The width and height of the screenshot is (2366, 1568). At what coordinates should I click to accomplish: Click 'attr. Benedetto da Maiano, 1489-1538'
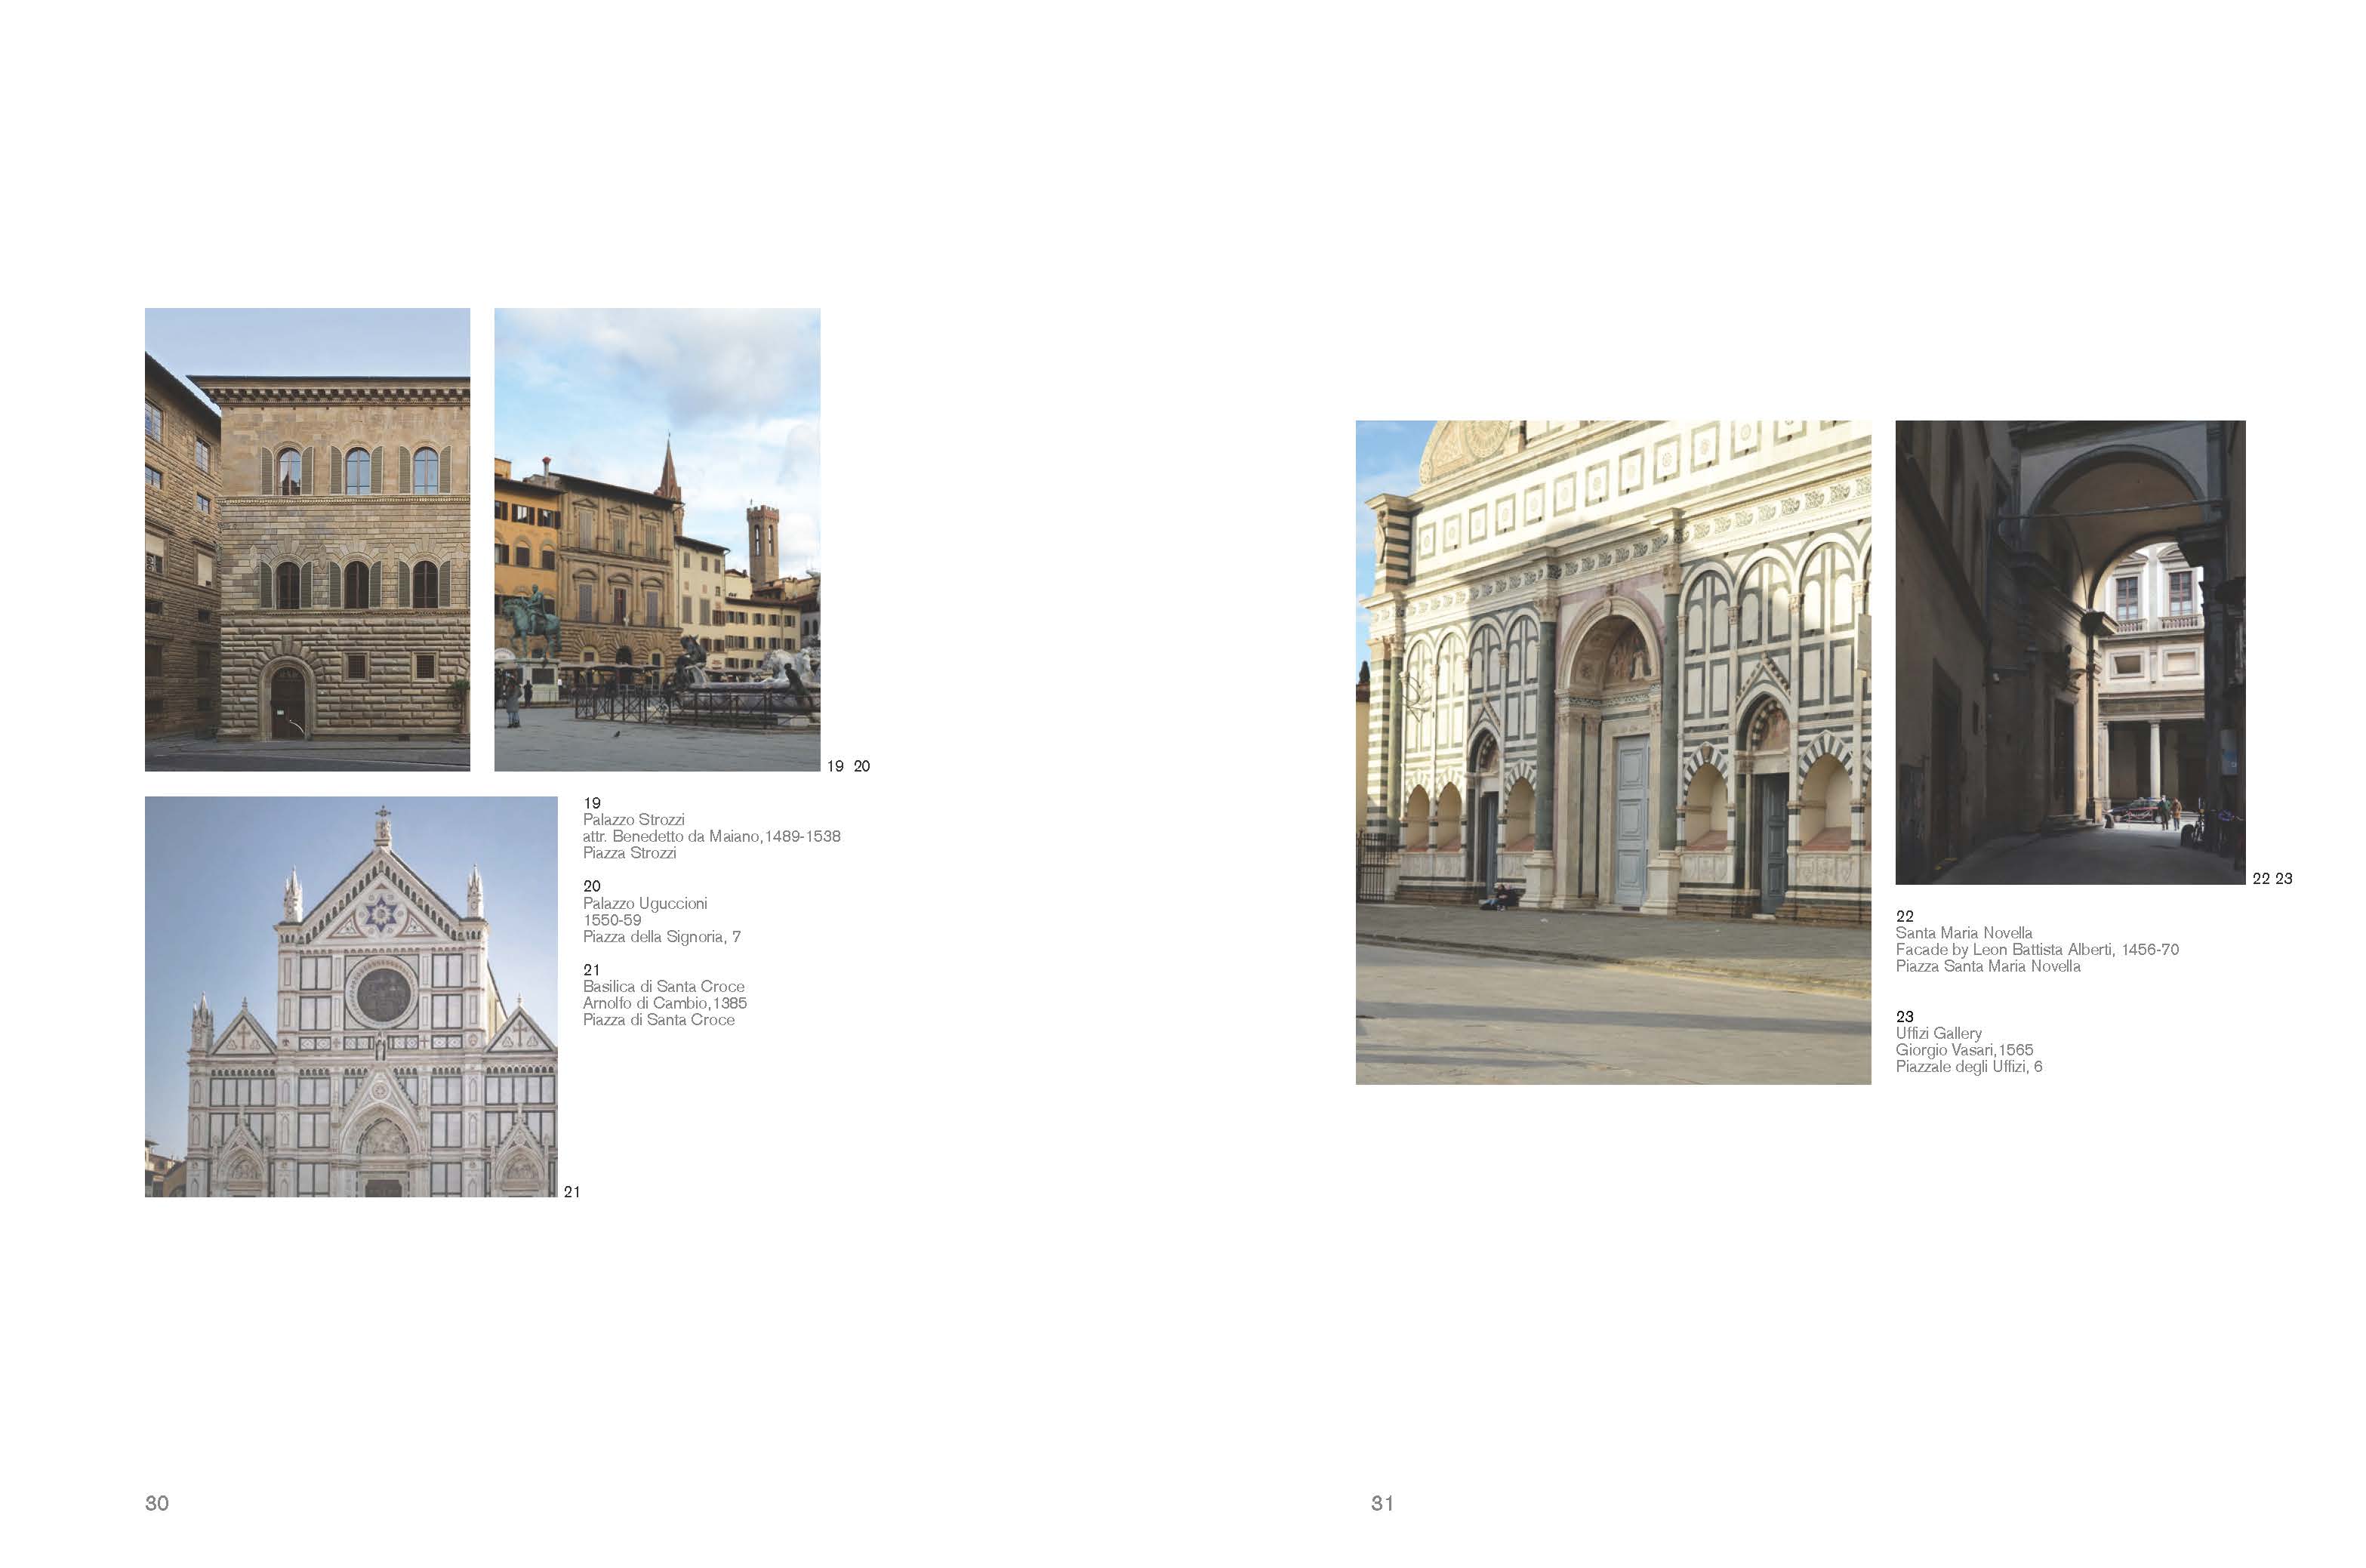(712, 836)
